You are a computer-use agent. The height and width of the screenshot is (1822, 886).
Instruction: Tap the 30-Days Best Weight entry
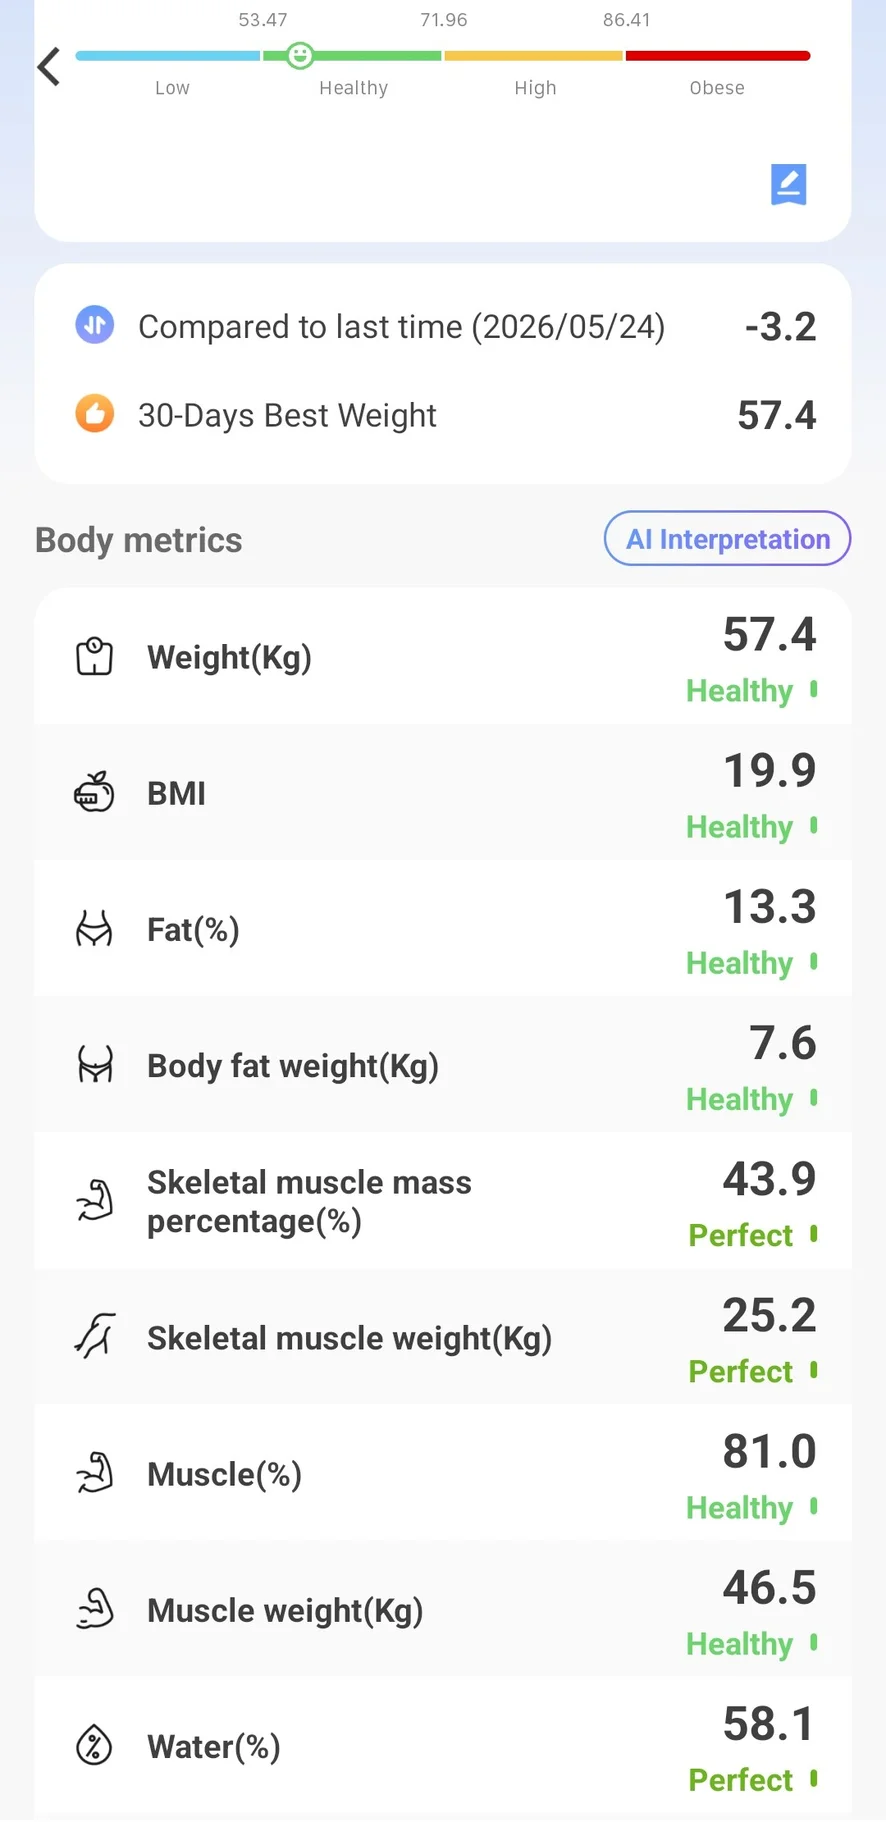click(443, 414)
